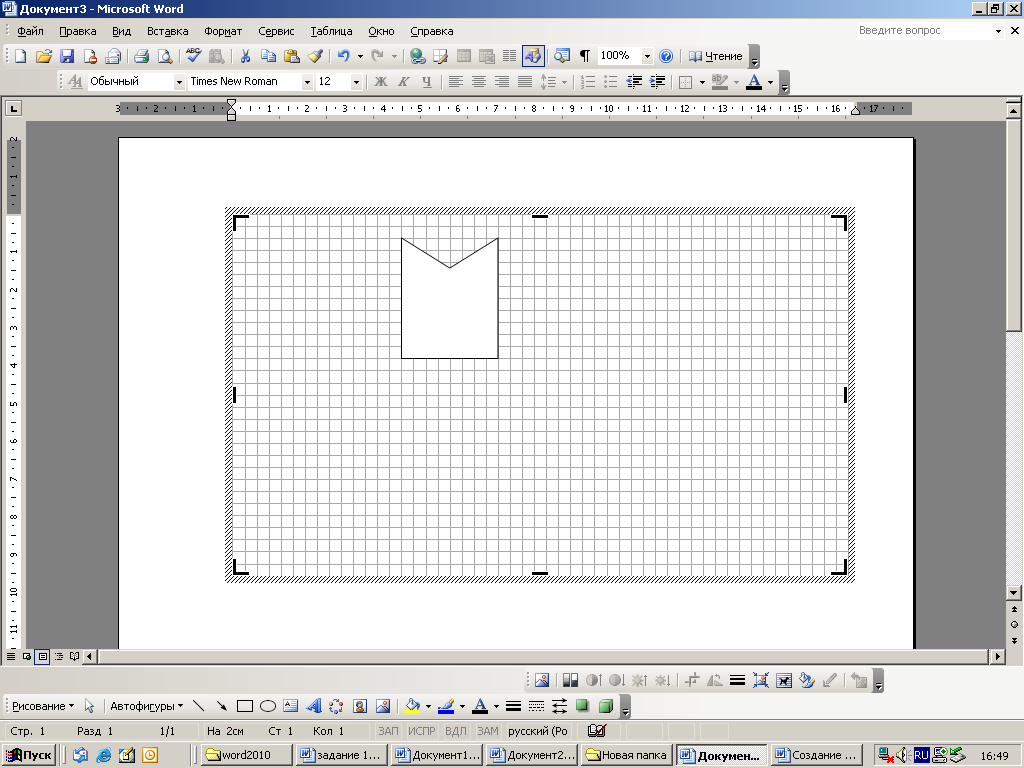The height and width of the screenshot is (768, 1024).
Task: Toggle Center alignment
Action: 479,82
